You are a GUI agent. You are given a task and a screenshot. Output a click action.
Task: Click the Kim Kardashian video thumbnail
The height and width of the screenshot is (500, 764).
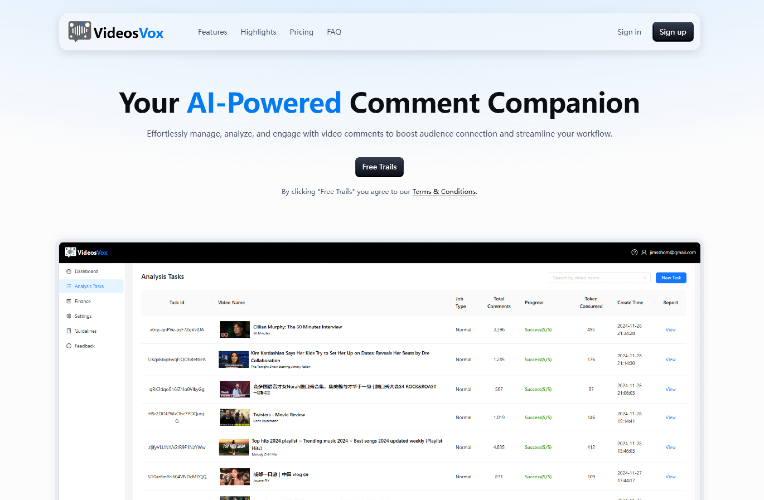tap(234, 359)
